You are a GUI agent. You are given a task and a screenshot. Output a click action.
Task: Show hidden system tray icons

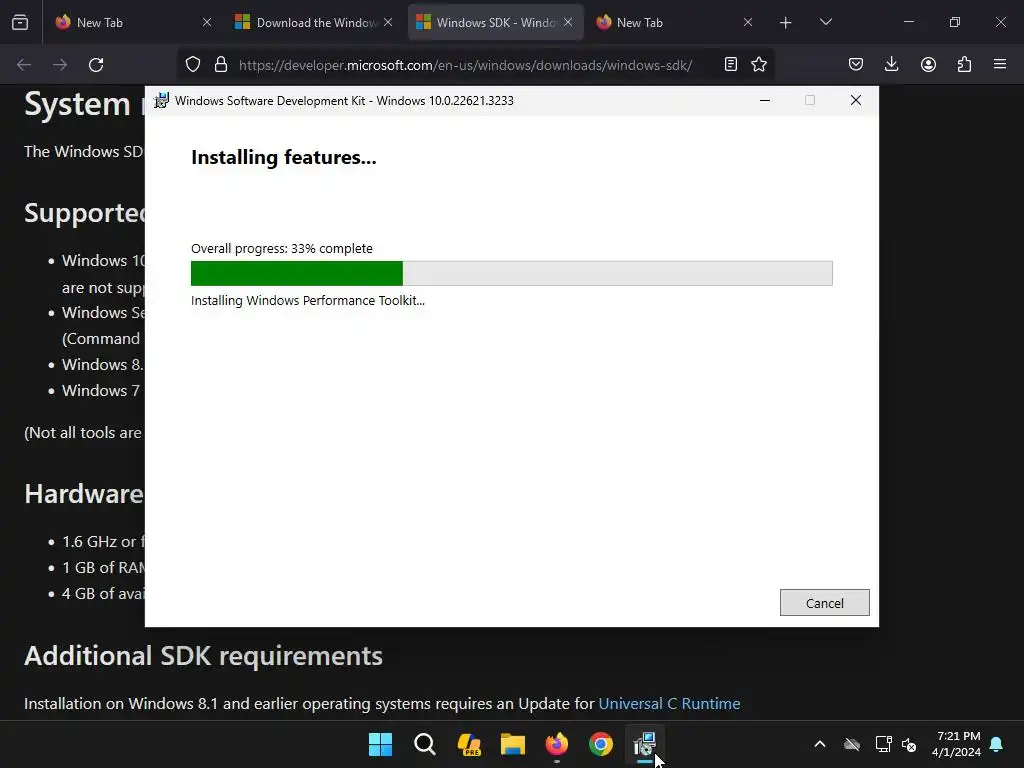pyautogui.click(x=820, y=744)
